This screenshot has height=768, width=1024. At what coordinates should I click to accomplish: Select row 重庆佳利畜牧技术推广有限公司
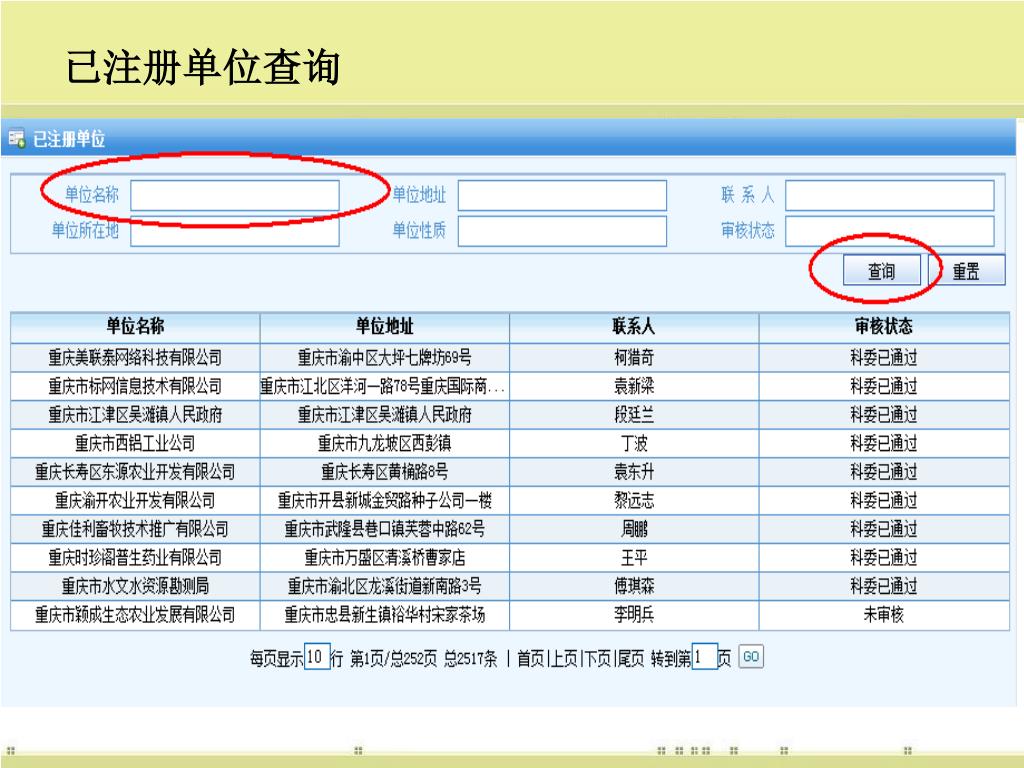510,529
